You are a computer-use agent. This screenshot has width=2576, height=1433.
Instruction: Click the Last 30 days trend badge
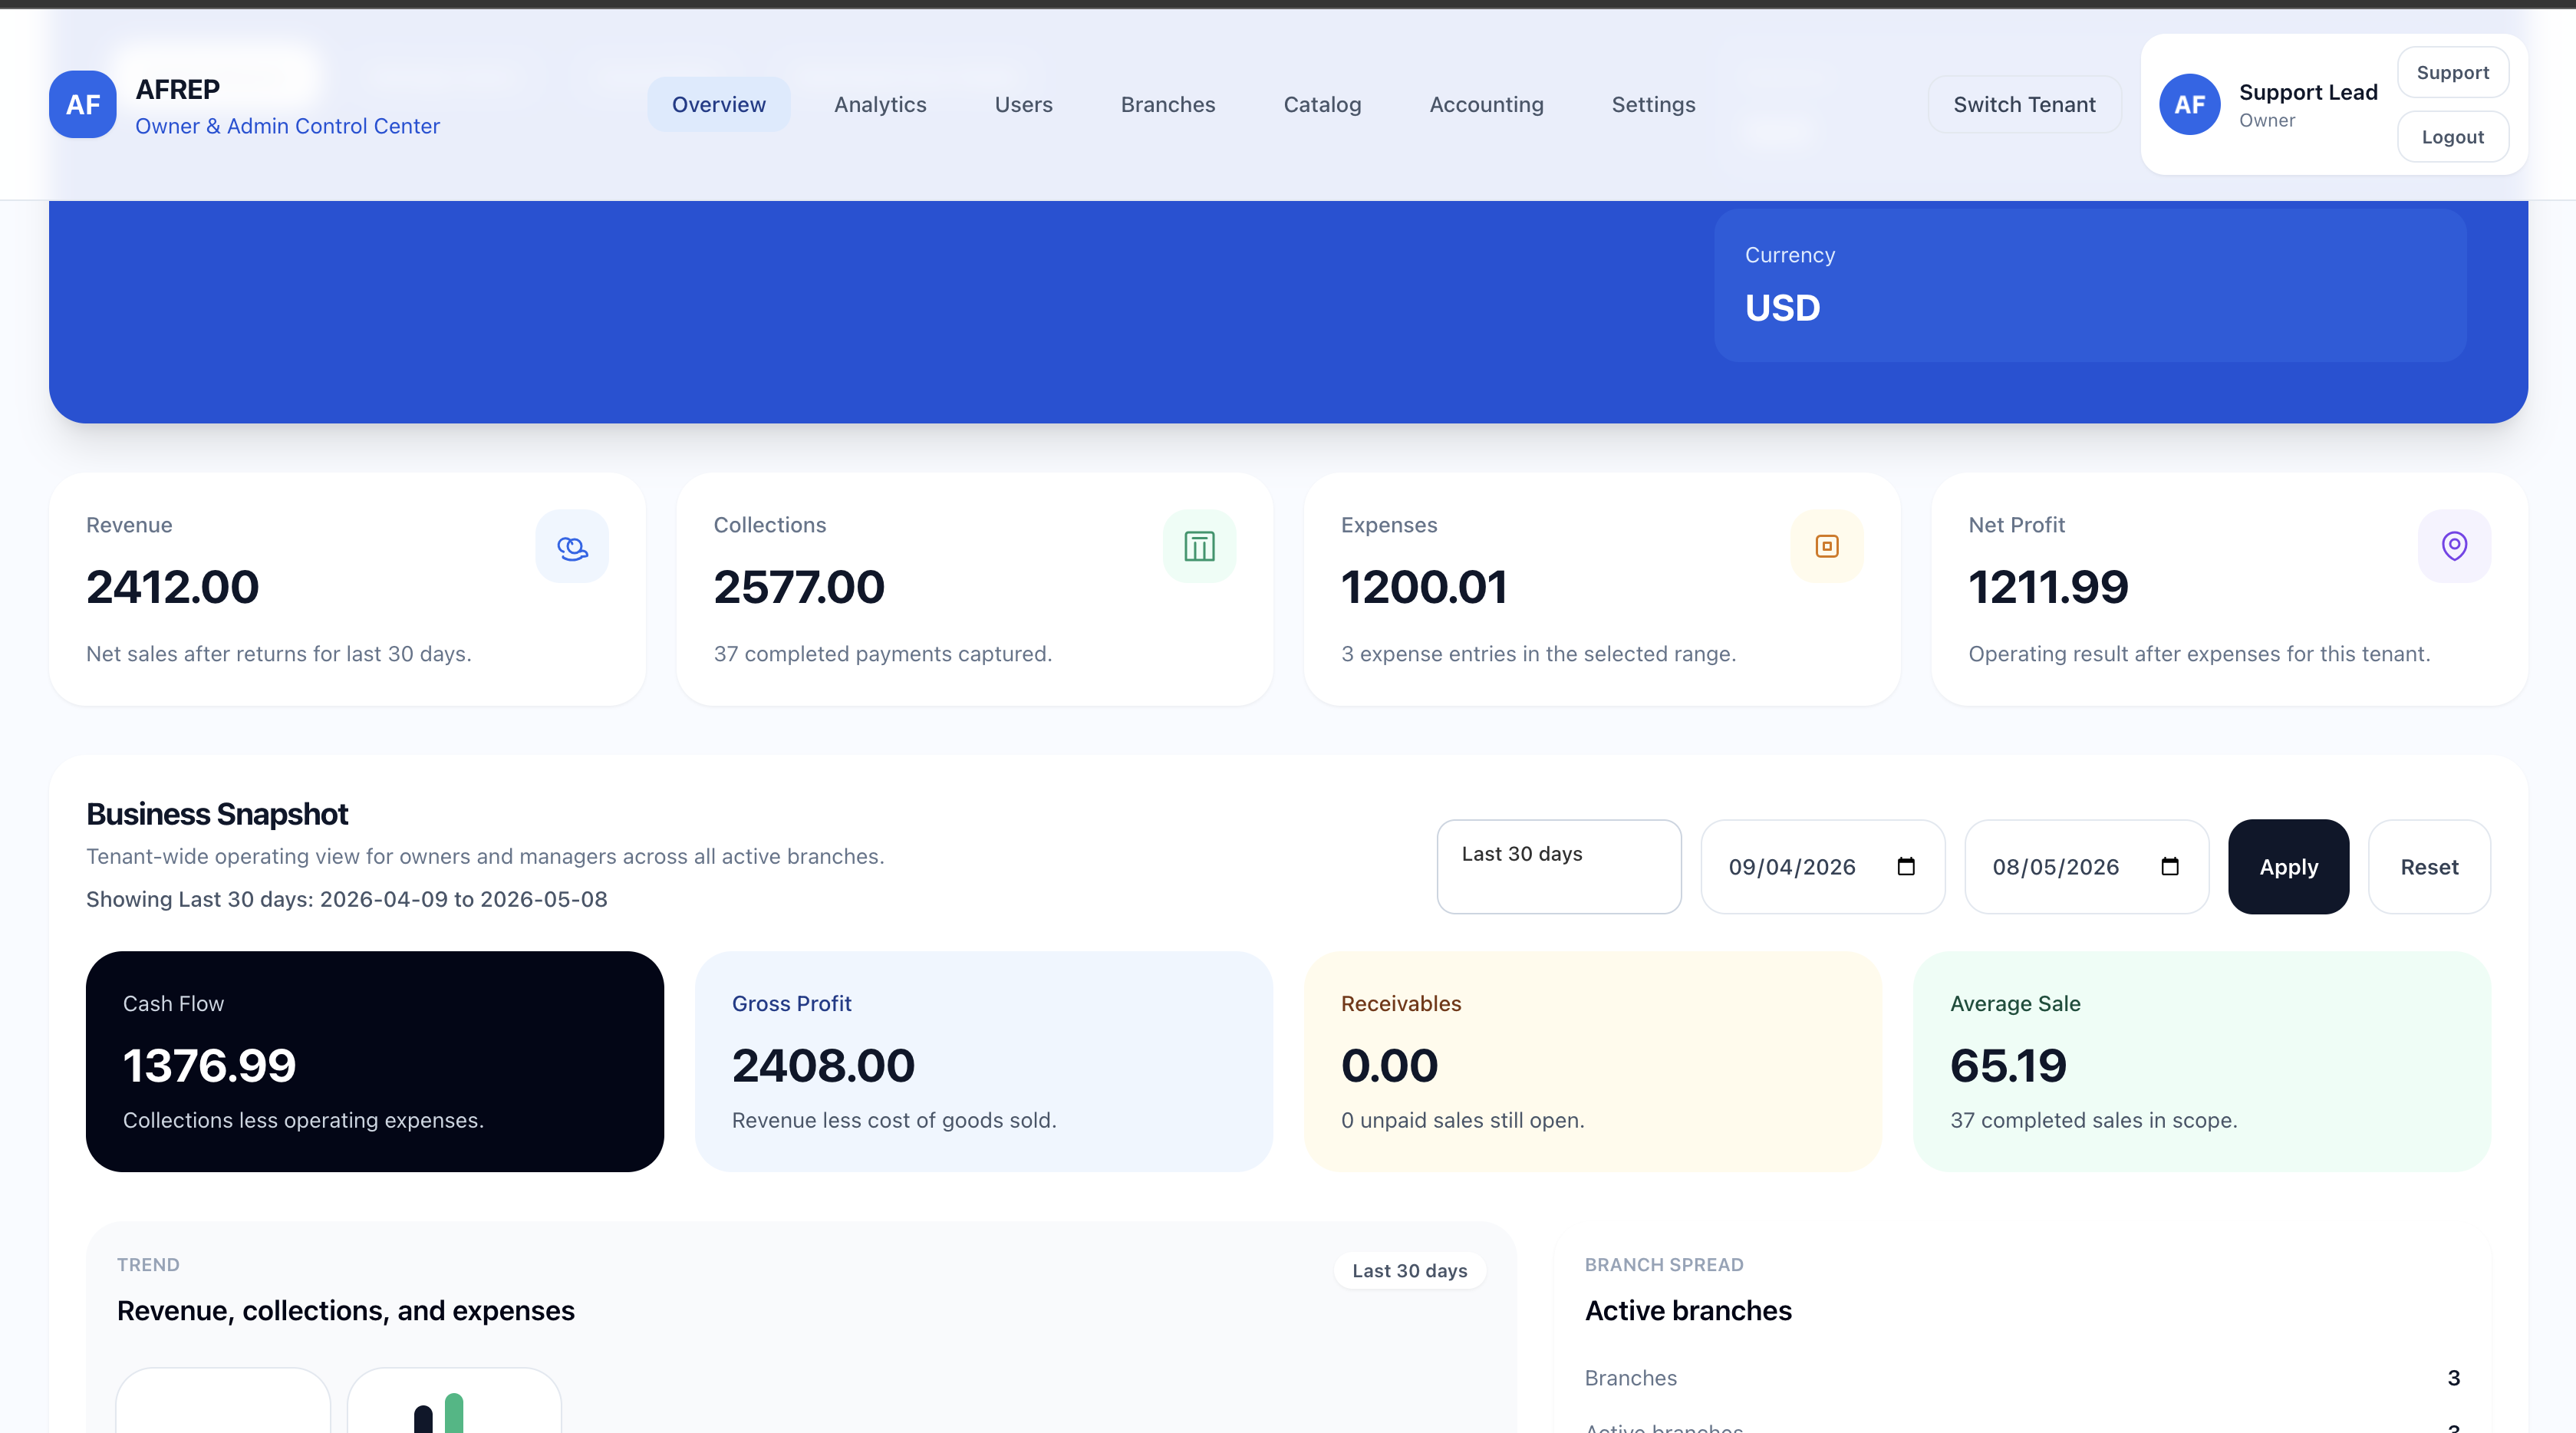[x=1409, y=1270]
